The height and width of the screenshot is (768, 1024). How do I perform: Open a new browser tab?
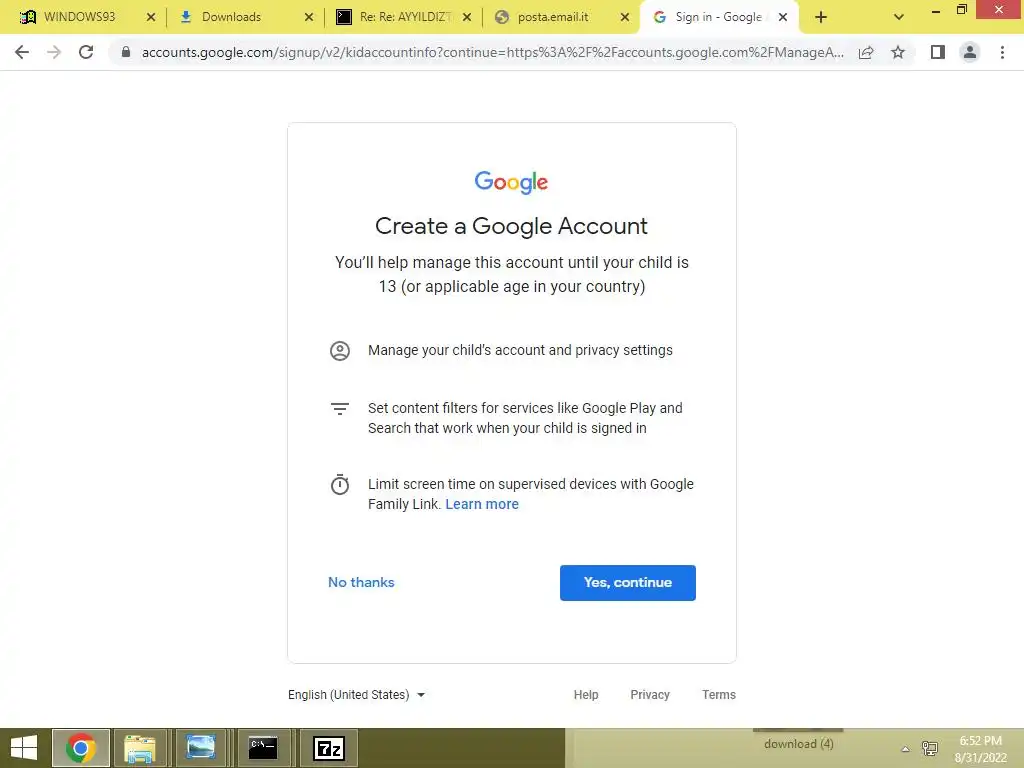coord(821,17)
